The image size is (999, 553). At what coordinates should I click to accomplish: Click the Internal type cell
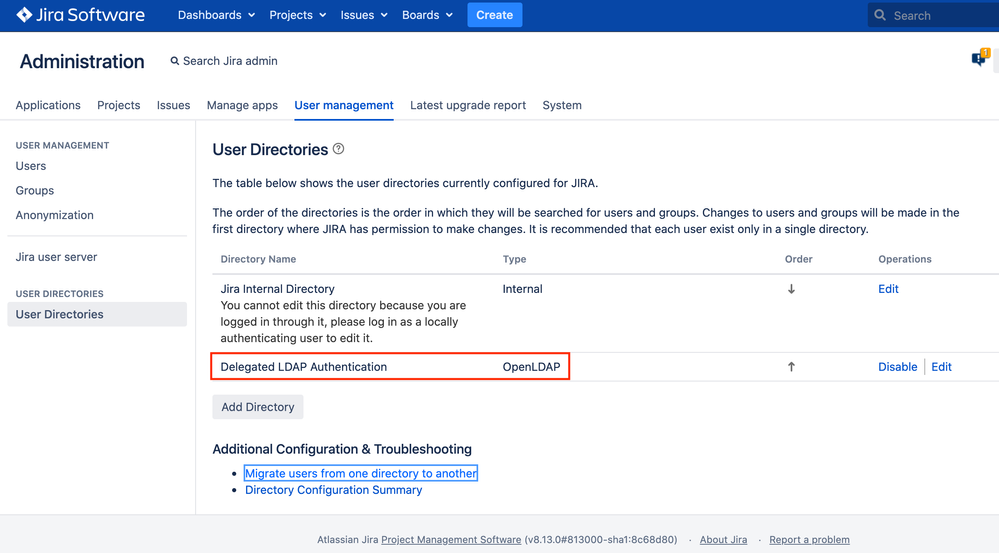coord(522,289)
